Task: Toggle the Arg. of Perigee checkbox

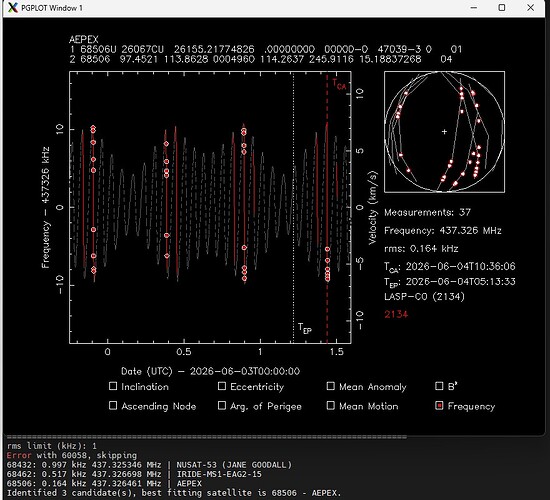Action: click(x=222, y=405)
